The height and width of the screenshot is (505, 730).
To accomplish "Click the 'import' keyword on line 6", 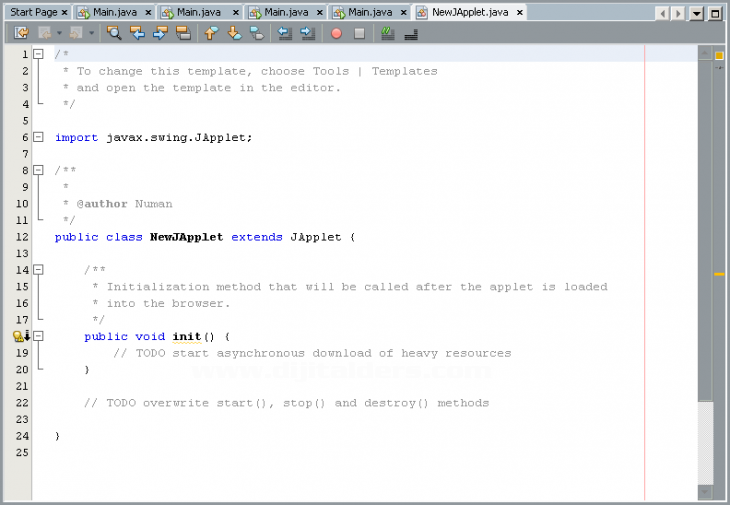I will tap(76, 137).
